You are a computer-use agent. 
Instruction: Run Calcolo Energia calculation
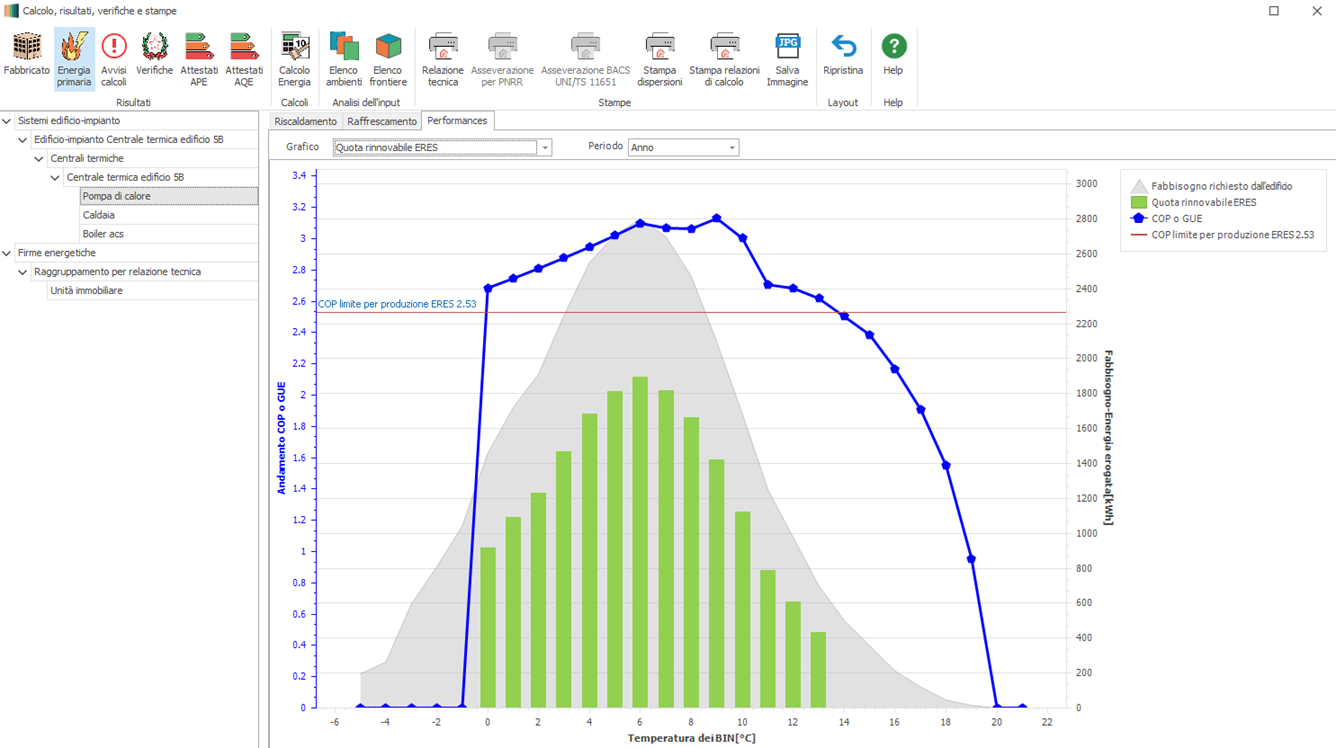(x=294, y=58)
